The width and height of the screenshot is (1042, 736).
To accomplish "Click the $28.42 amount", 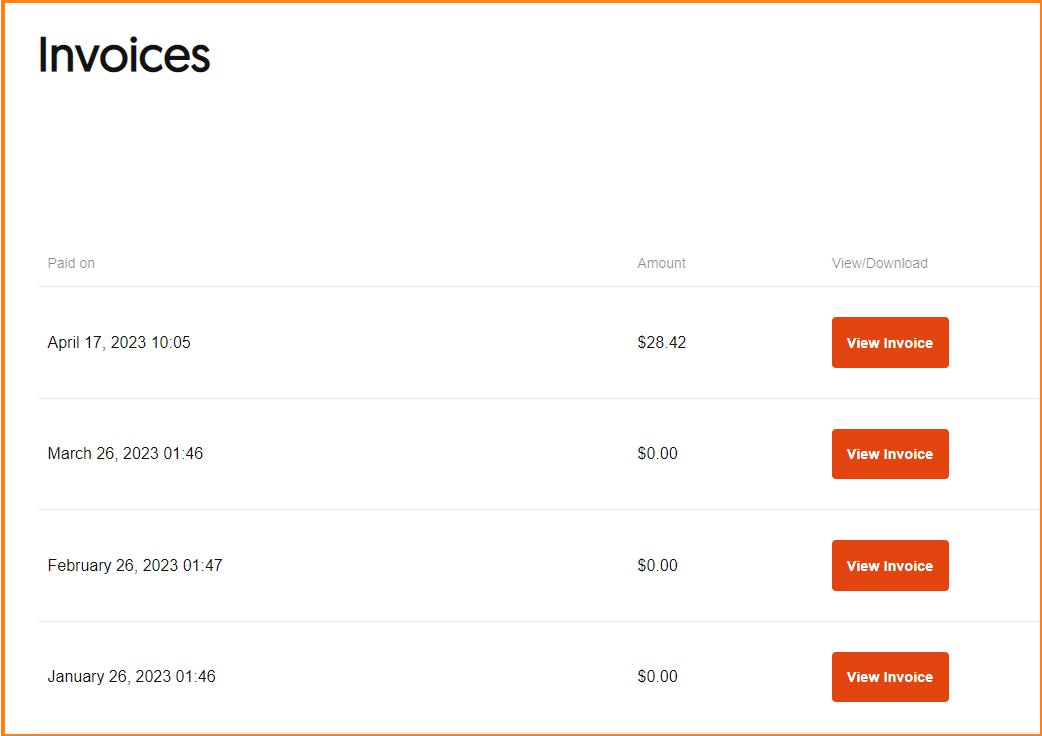I will click(661, 343).
